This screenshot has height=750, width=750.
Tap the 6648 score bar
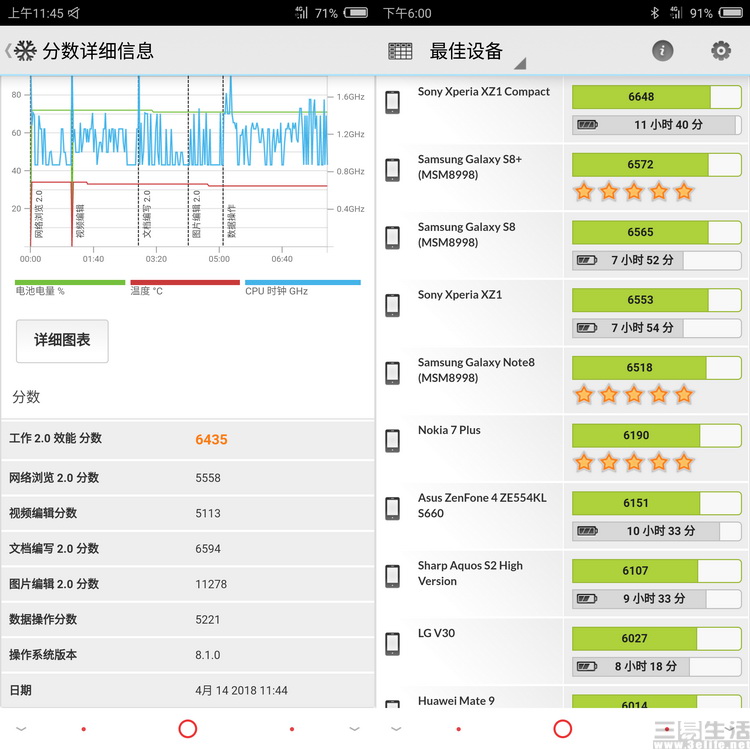(x=657, y=97)
